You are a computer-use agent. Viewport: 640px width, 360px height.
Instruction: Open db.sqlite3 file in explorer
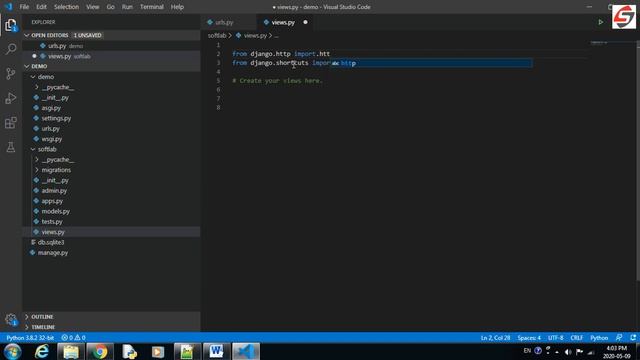tap(111, 242)
